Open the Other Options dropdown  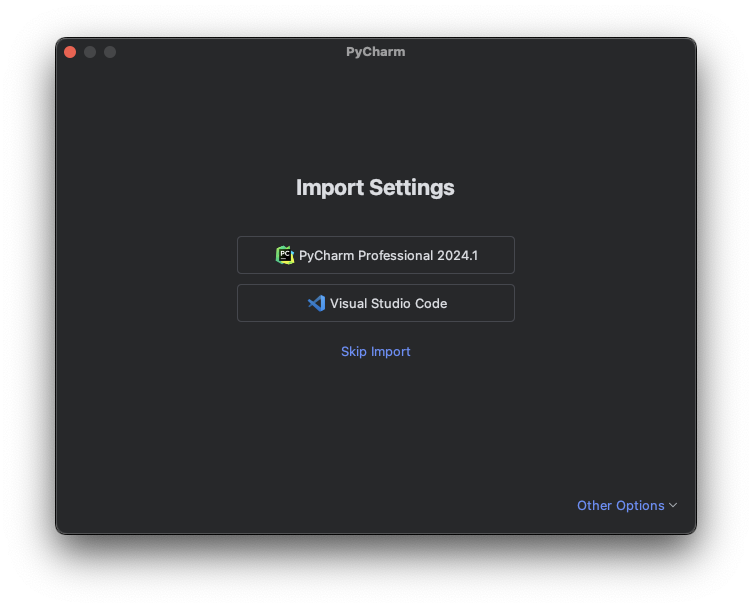click(627, 505)
